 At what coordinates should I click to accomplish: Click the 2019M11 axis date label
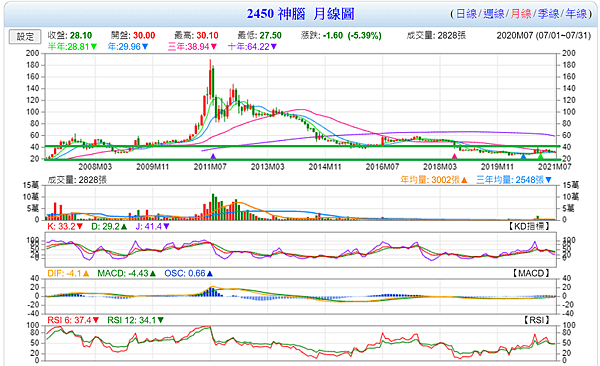[497, 167]
